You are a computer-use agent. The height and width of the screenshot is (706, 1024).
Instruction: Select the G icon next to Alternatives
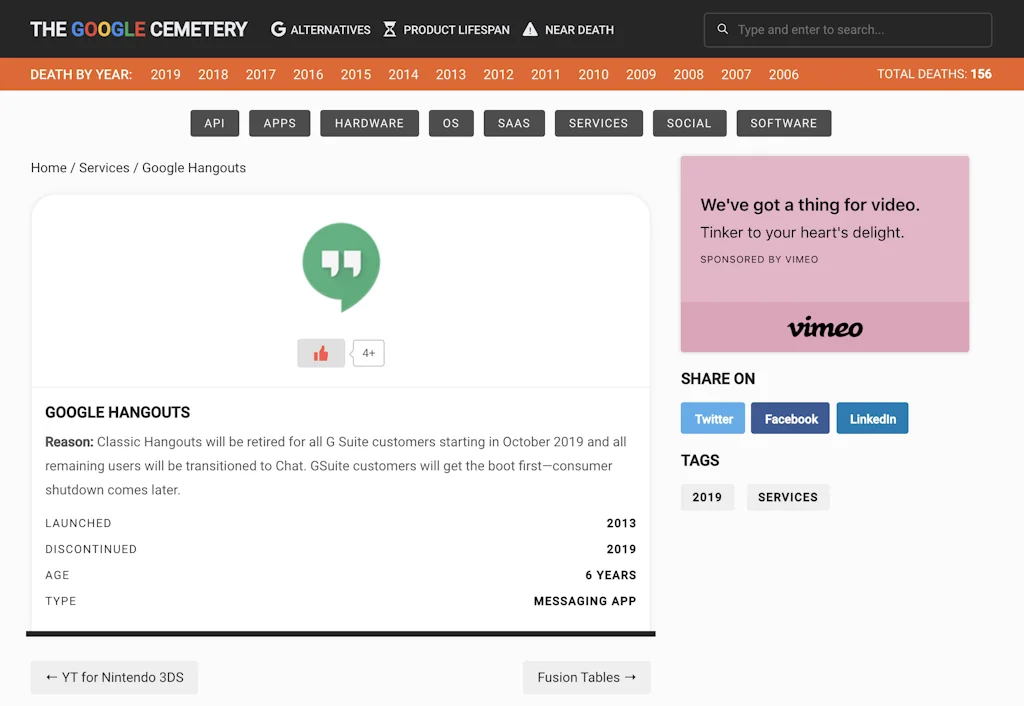pos(277,30)
